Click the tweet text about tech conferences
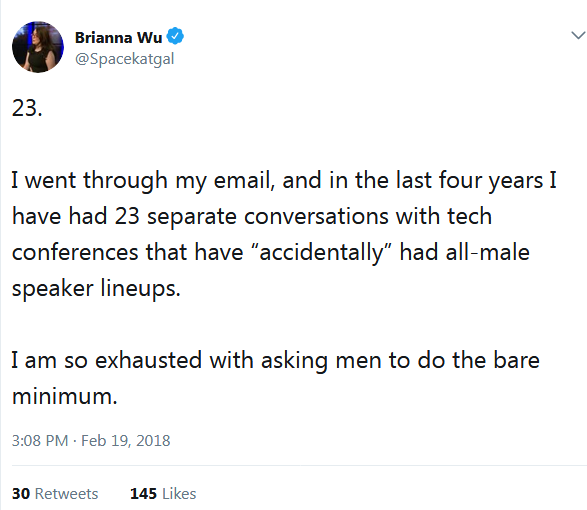587x510 pixels. [x=285, y=234]
